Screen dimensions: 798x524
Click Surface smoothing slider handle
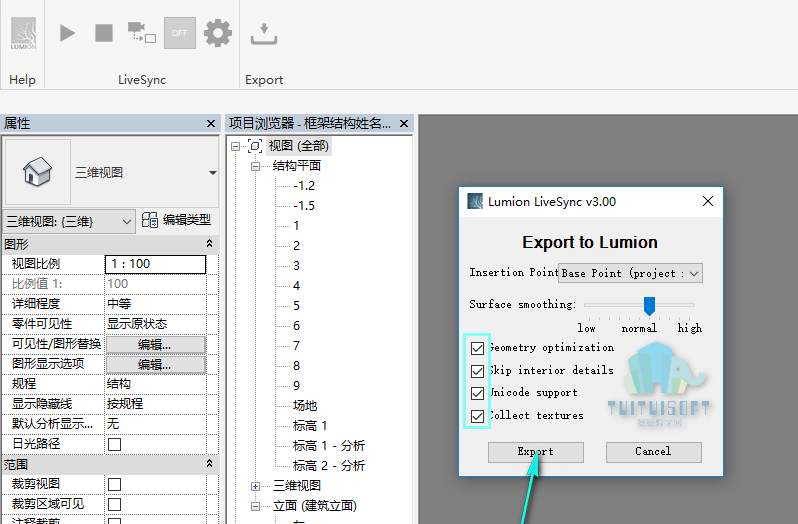649,306
